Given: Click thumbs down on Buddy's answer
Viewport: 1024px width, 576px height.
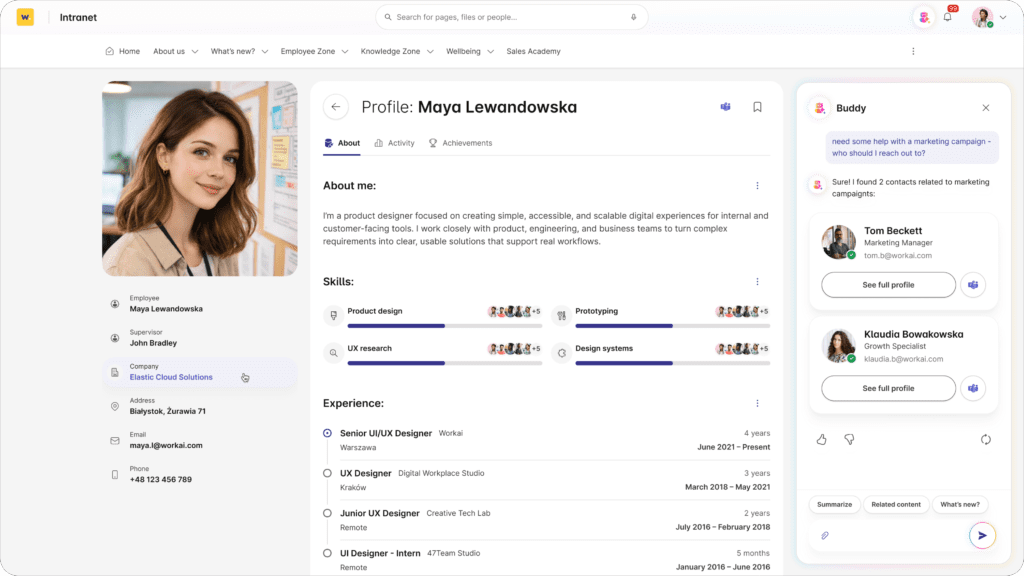Looking at the screenshot, I should click(x=849, y=439).
